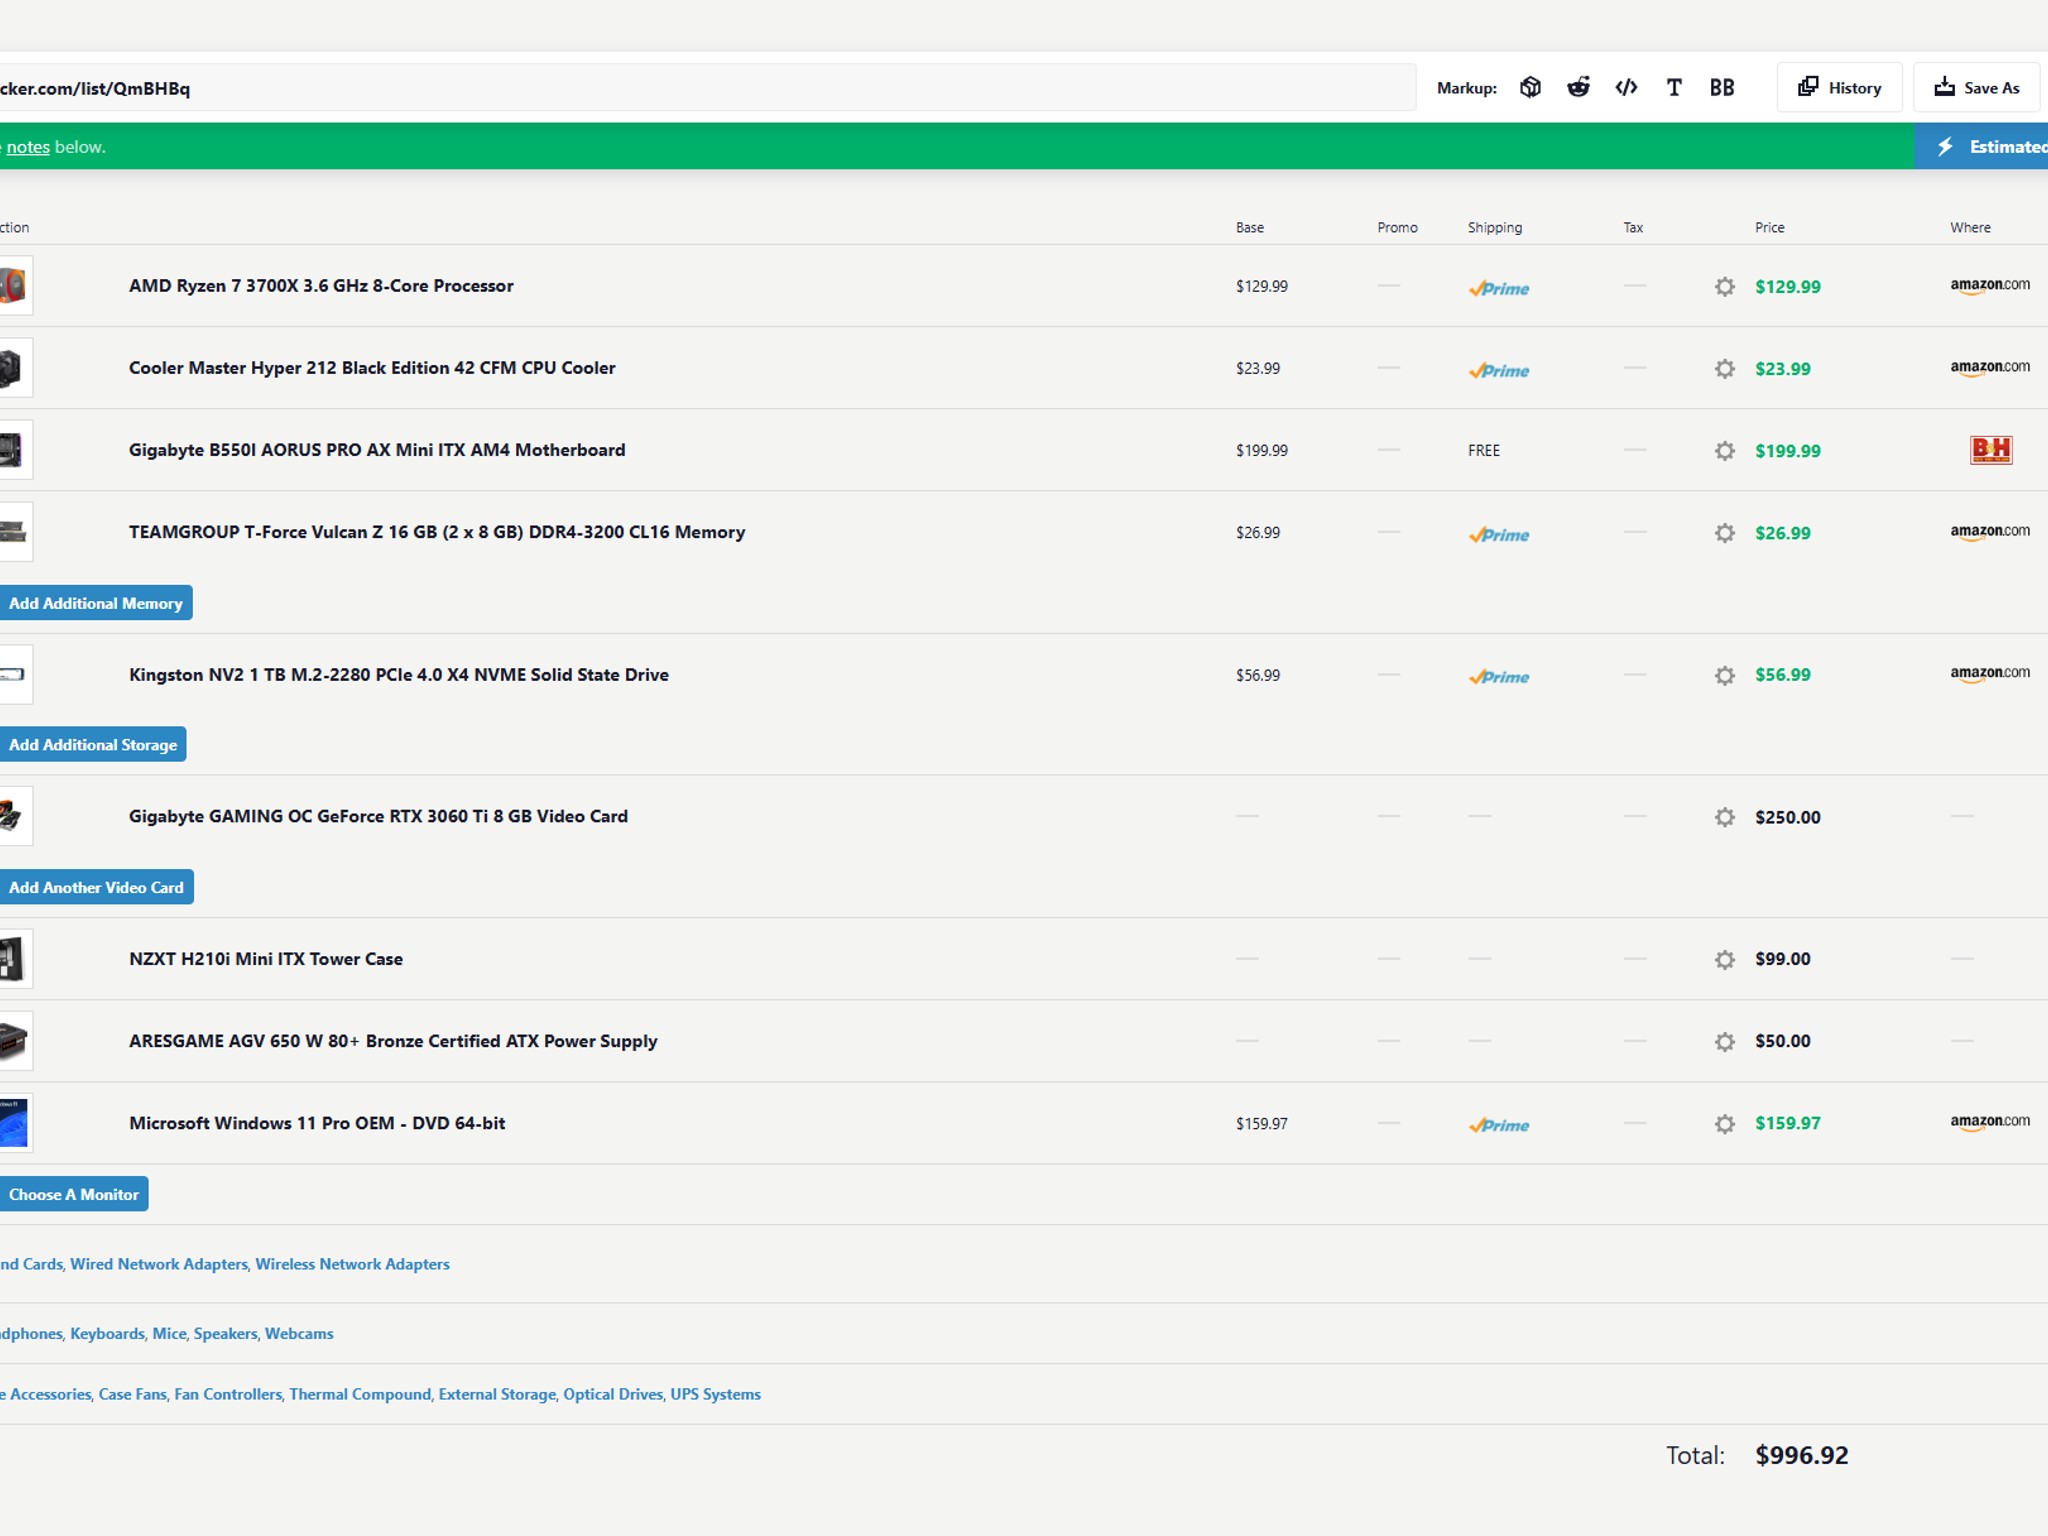Open gear settings for AMD Ryzen 7 3700X
This screenshot has height=1536, width=2048.
click(x=1724, y=287)
